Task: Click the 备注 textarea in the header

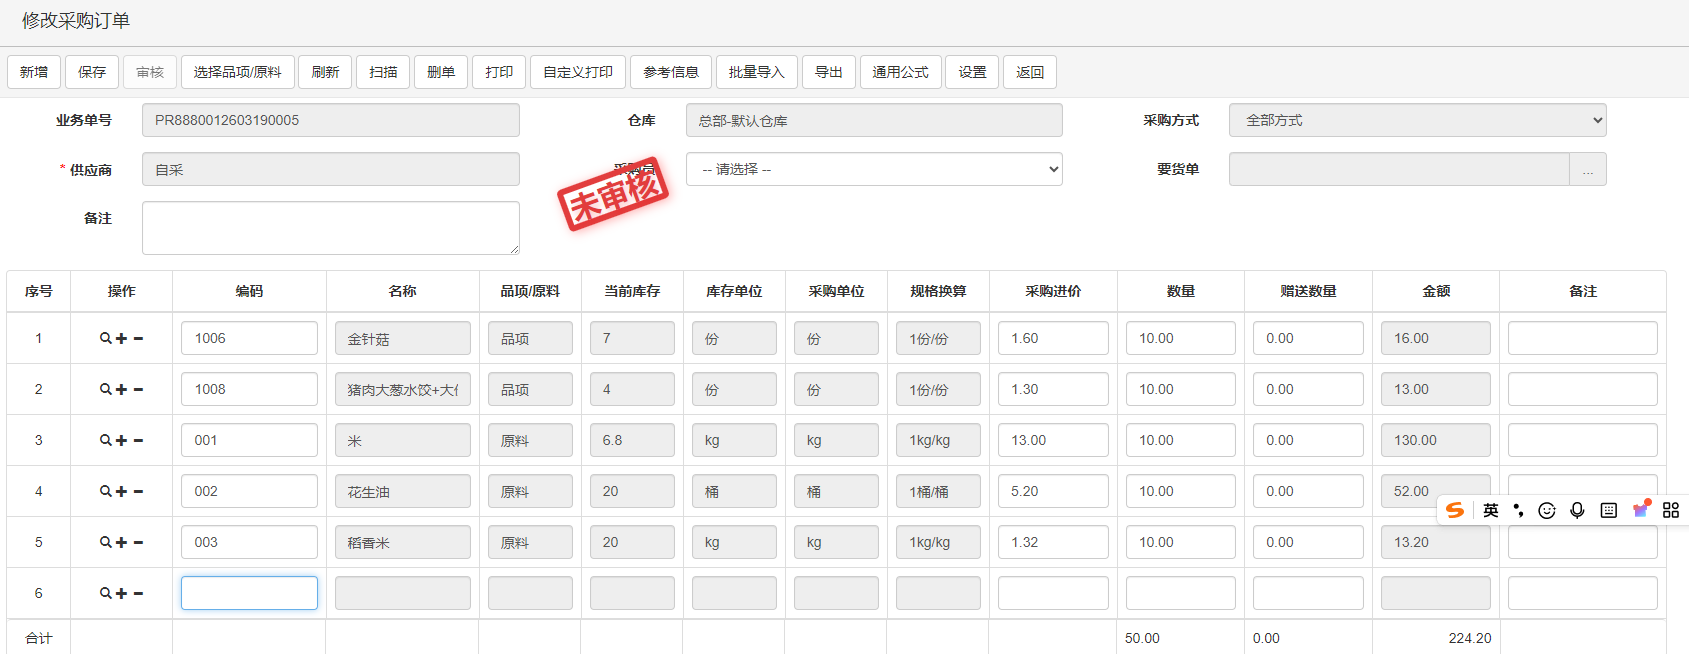Action: click(x=330, y=228)
